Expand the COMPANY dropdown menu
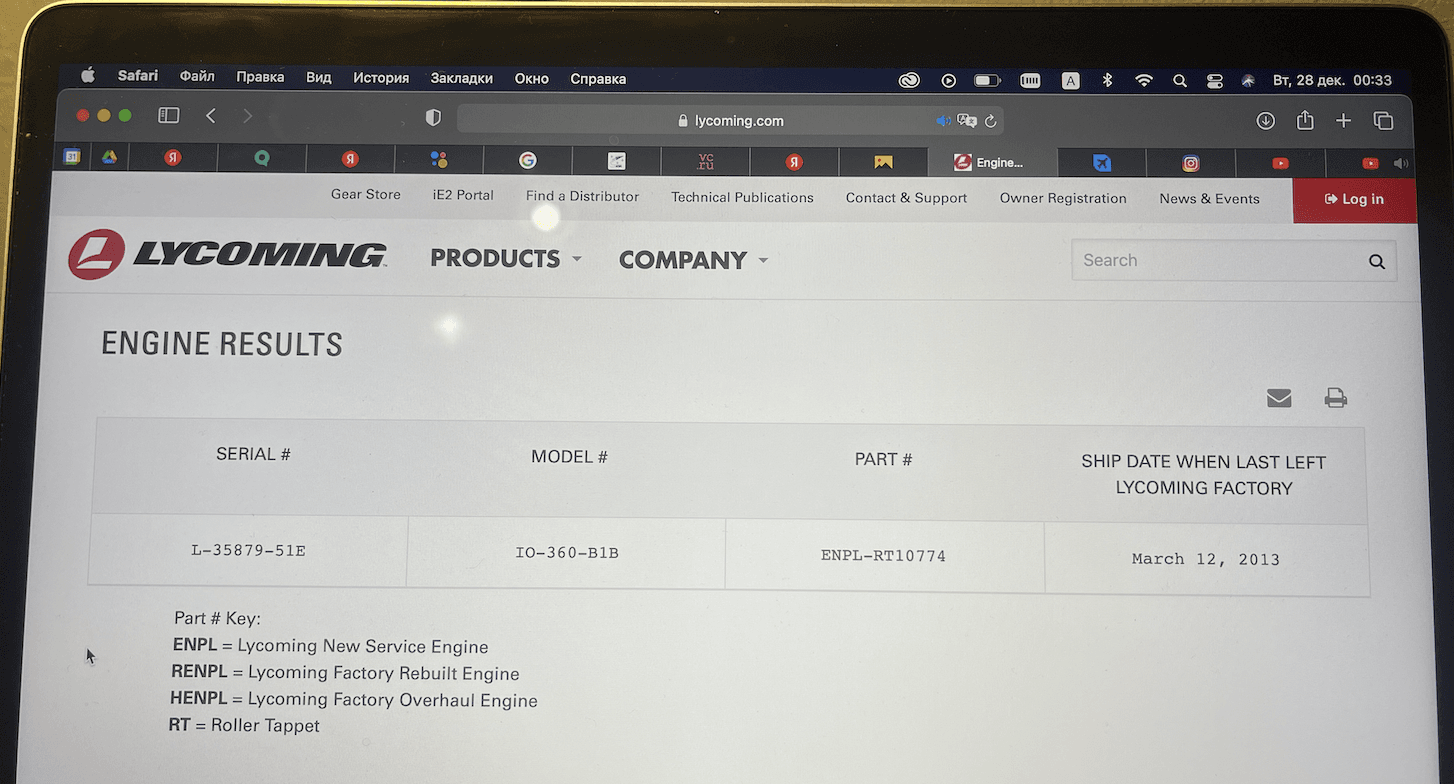The width and height of the screenshot is (1454, 784). coord(693,260)
